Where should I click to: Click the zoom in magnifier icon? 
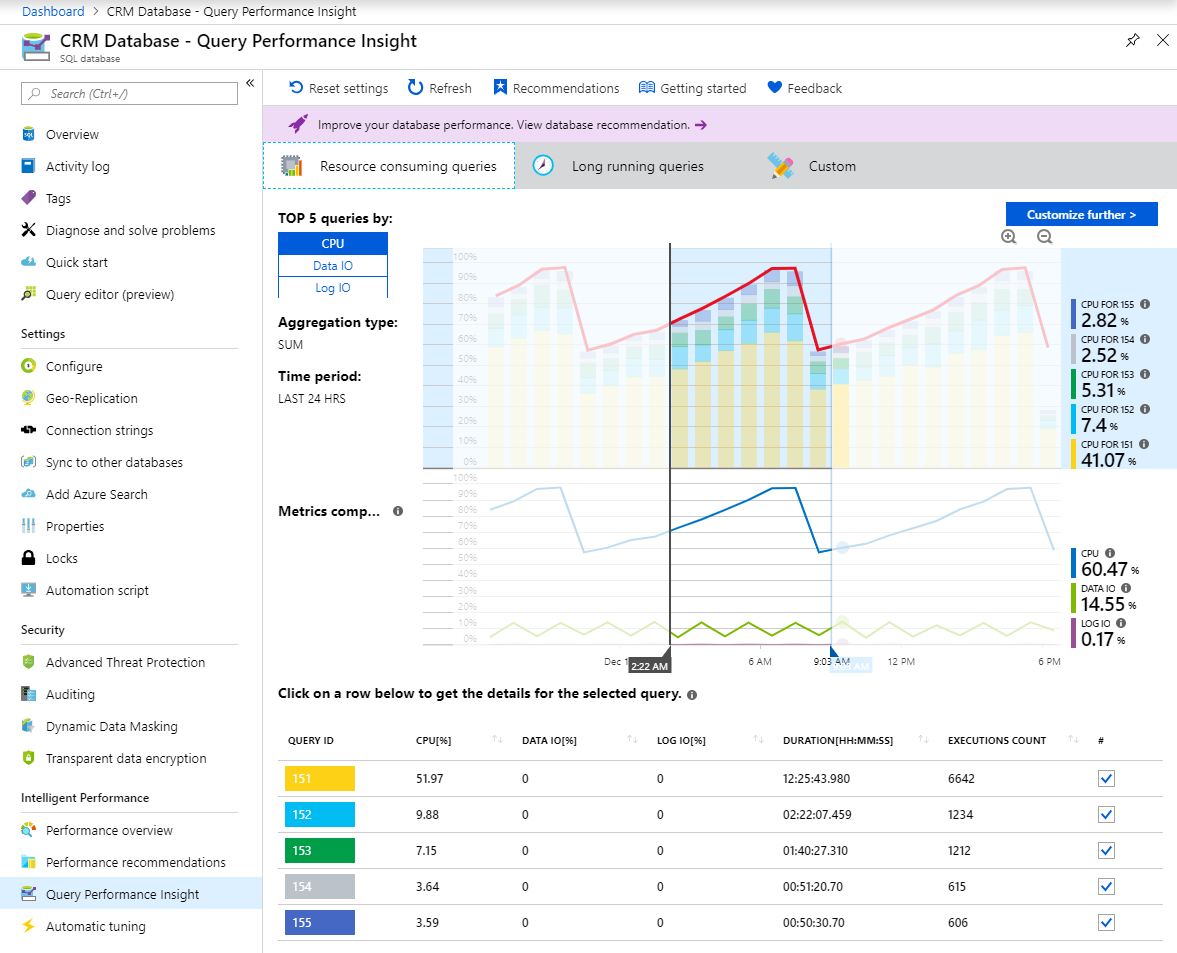[1008, 237]
